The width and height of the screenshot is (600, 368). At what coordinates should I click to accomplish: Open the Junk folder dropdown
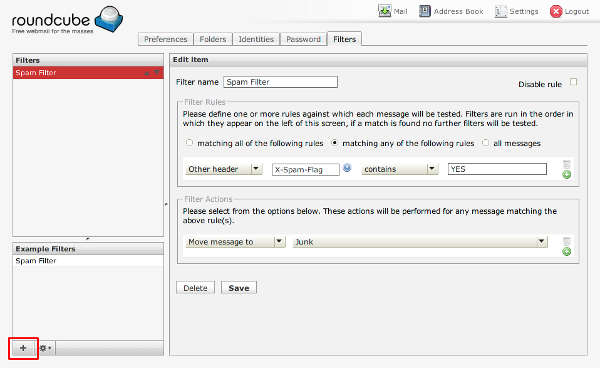tap(420, 242)
